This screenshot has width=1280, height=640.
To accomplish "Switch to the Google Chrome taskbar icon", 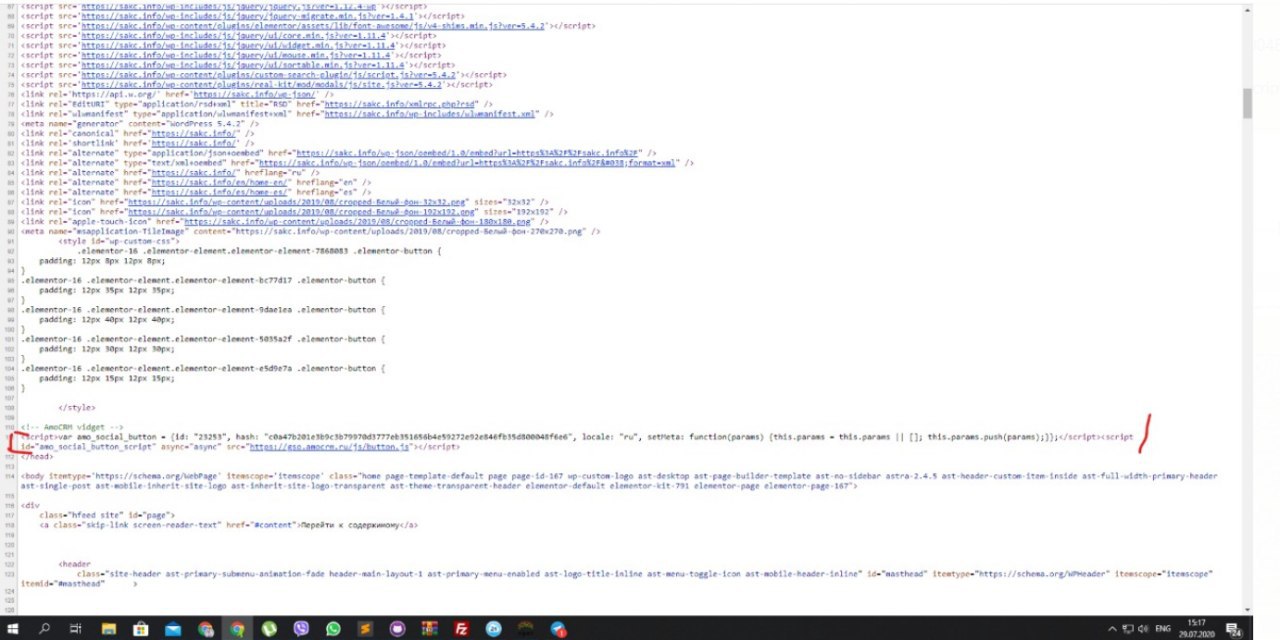I will click(x=237, y=628).
